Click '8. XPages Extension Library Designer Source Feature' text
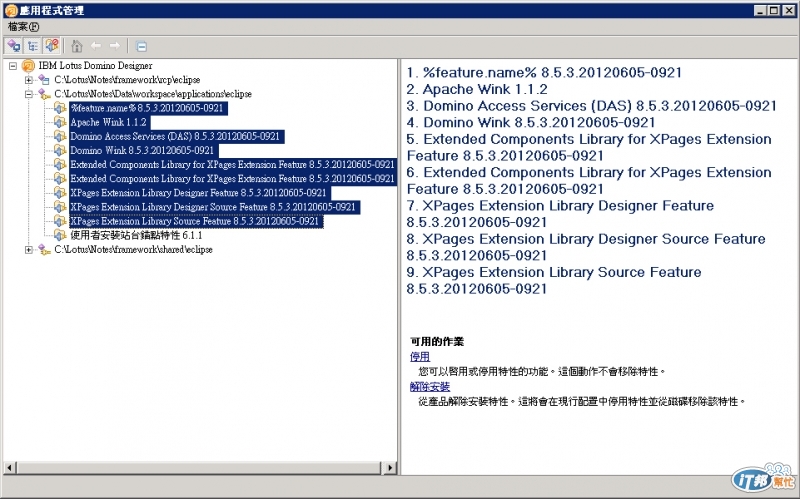The width and height of the screenshot is (800, 499). 586,247
